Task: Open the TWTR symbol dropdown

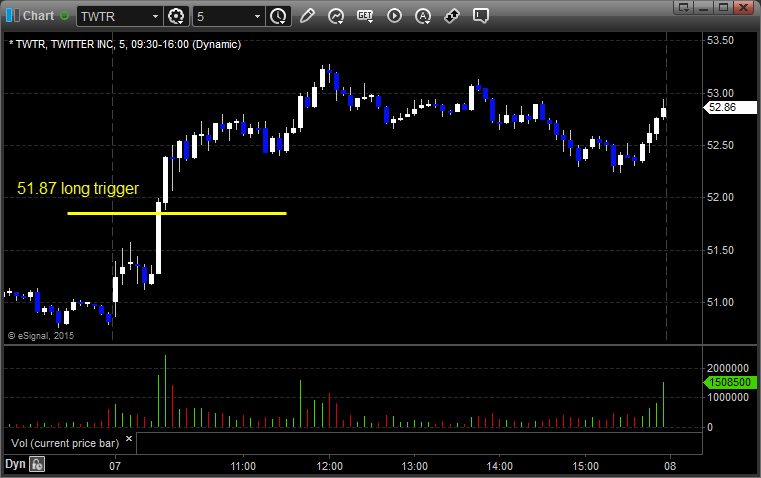Action: coord(155,16)
